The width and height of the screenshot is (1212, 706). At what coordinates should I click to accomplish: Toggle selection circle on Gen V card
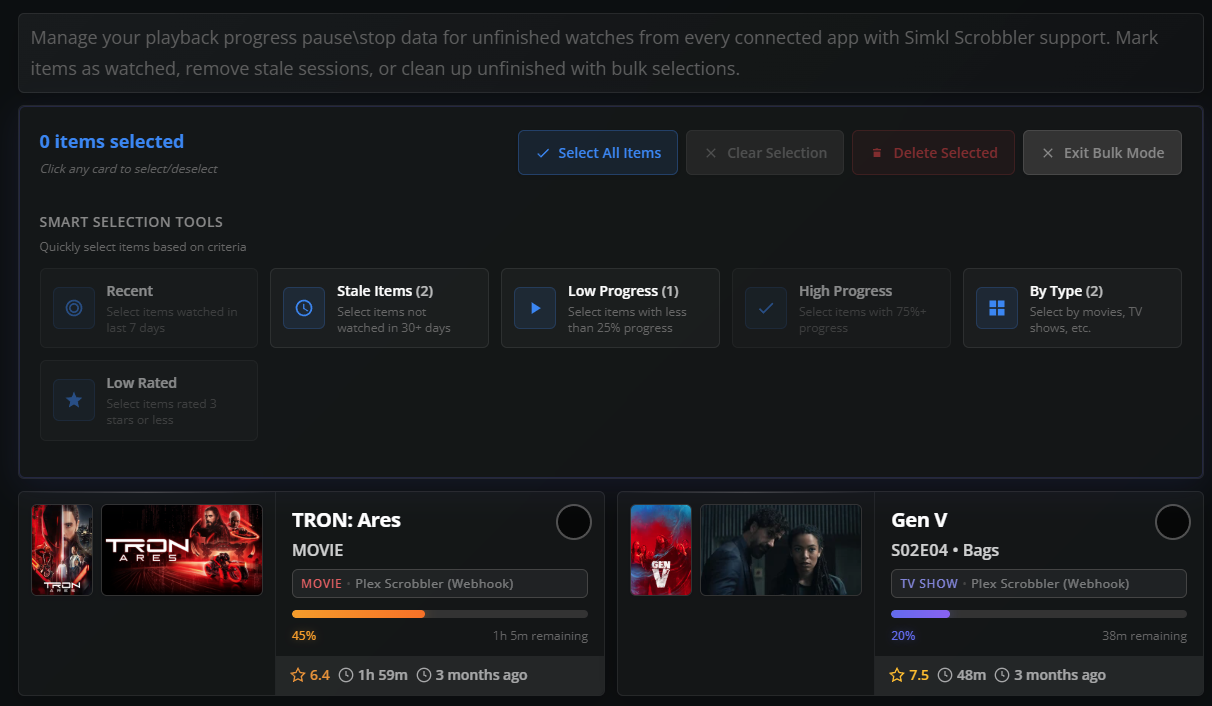coord(1173,522)
